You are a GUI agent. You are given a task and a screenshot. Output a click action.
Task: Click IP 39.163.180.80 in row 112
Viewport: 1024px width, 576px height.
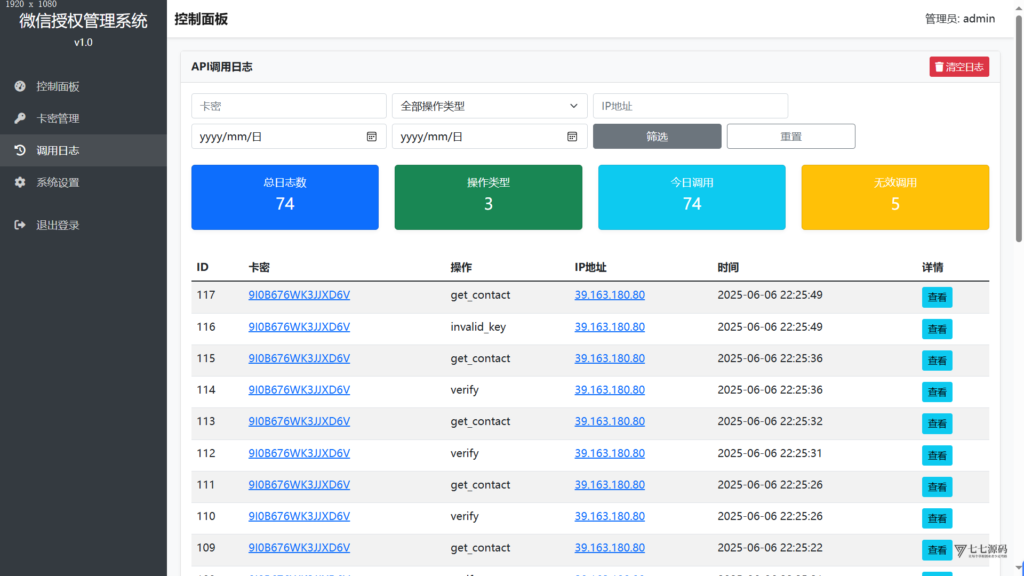click(x=609, y=453)
